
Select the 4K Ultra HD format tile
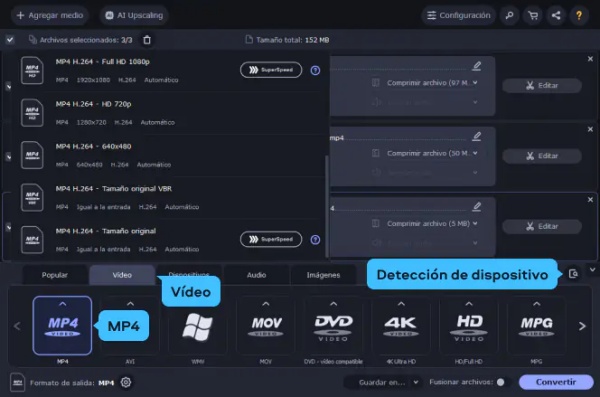point(401,325)
